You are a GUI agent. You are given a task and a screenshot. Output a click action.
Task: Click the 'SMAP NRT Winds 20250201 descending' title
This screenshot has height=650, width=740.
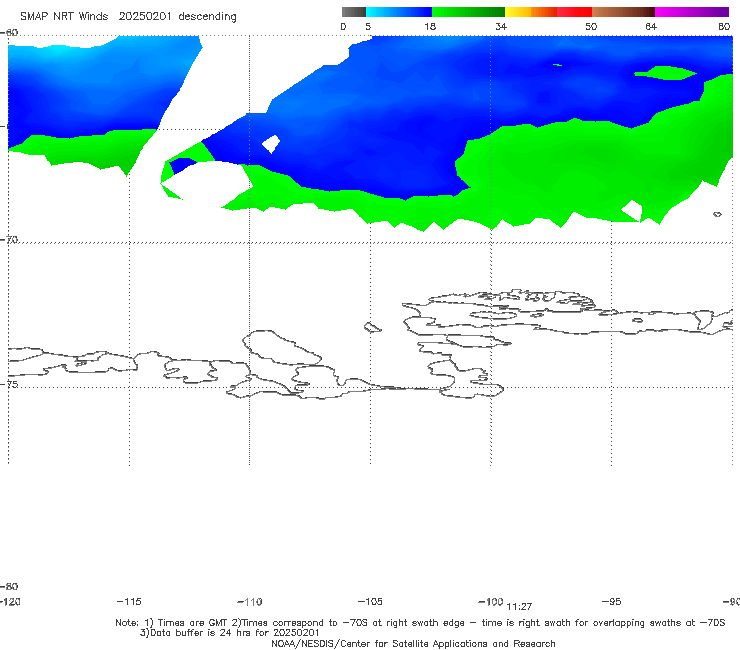128,17
